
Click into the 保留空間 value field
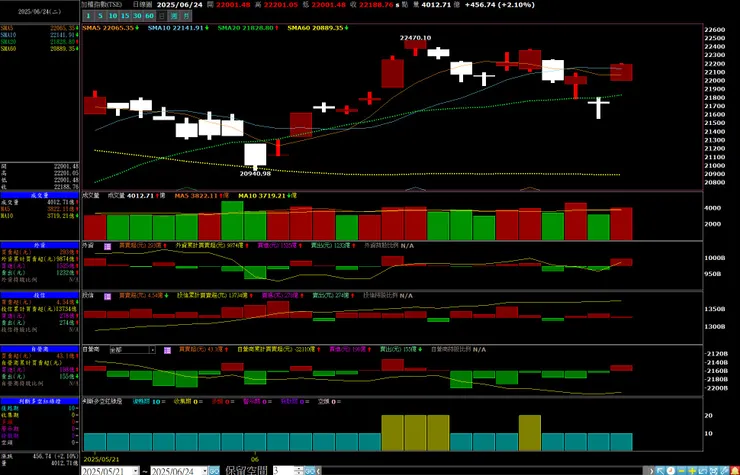tap(283, 471)
